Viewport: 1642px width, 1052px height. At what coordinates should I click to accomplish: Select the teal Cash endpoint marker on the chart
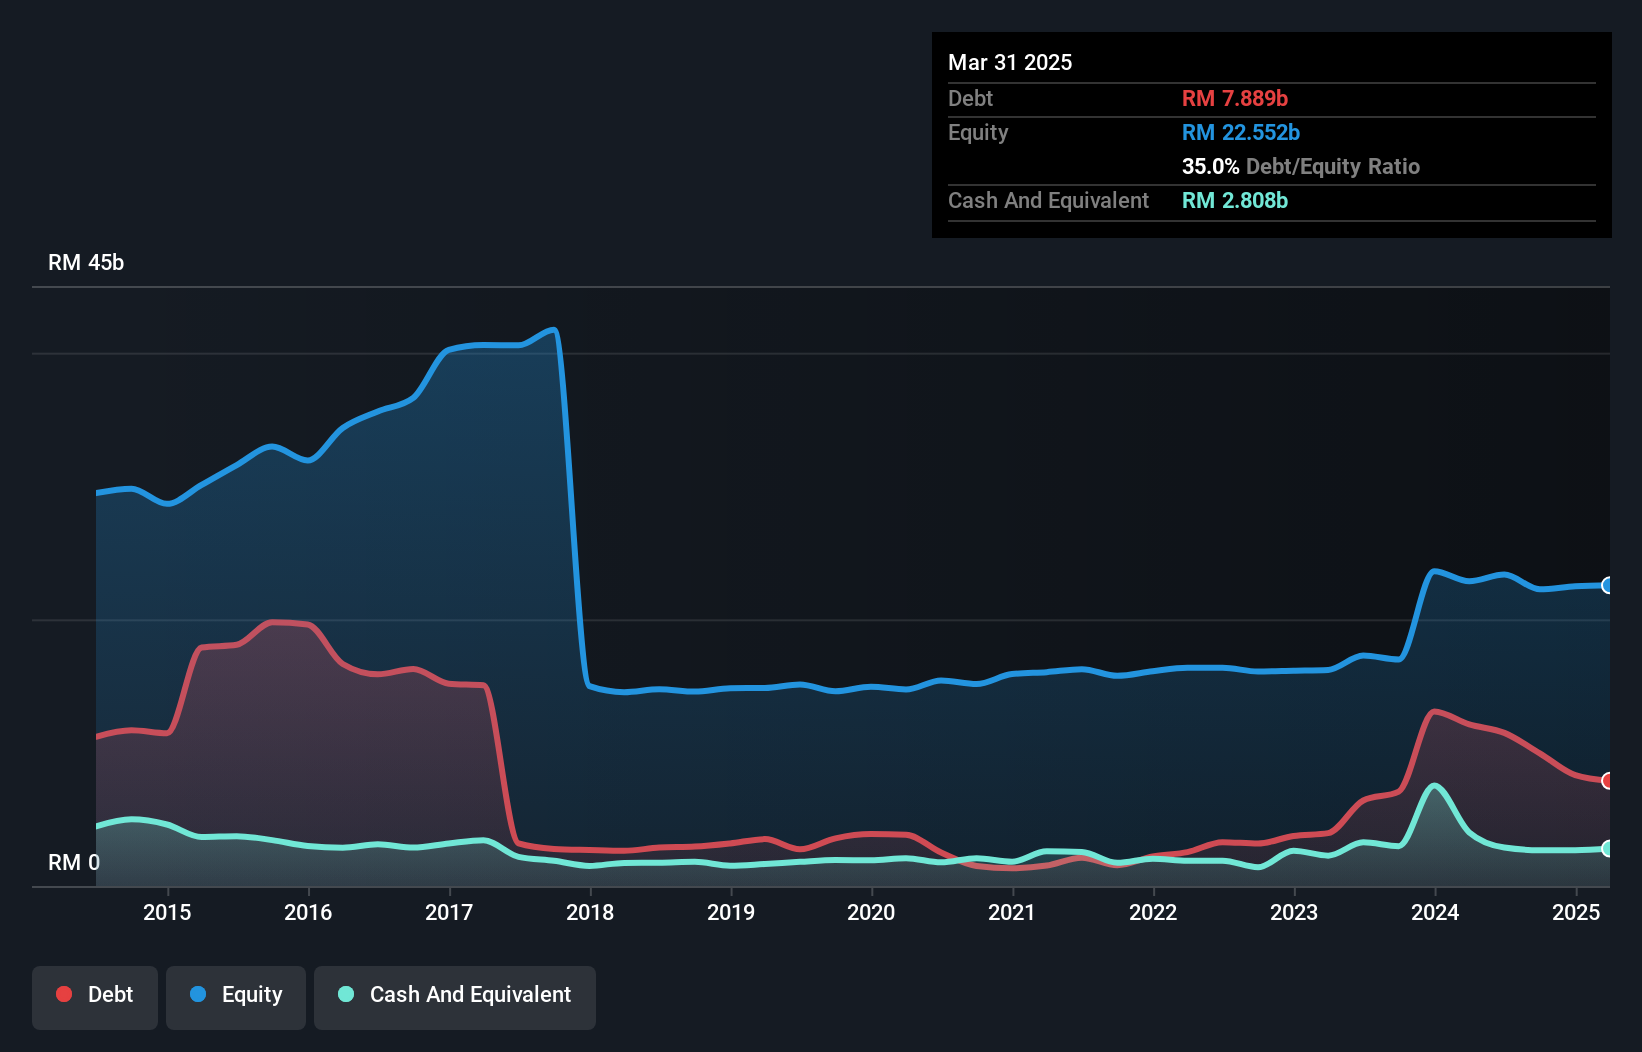1608,848
